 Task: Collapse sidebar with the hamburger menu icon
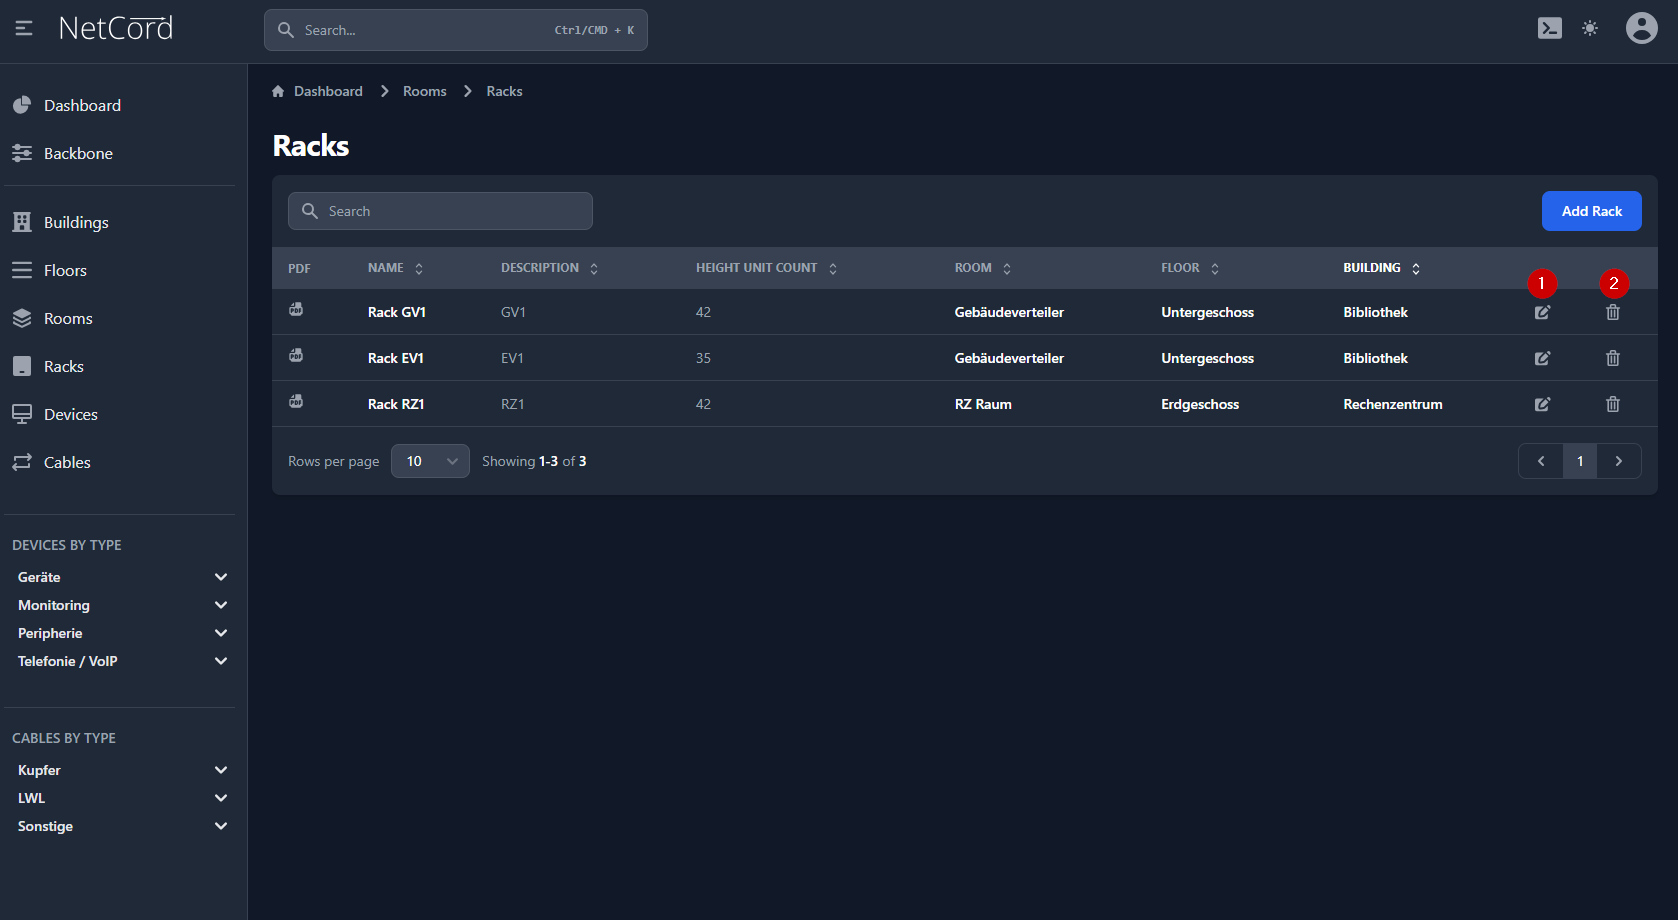(24, 28)
